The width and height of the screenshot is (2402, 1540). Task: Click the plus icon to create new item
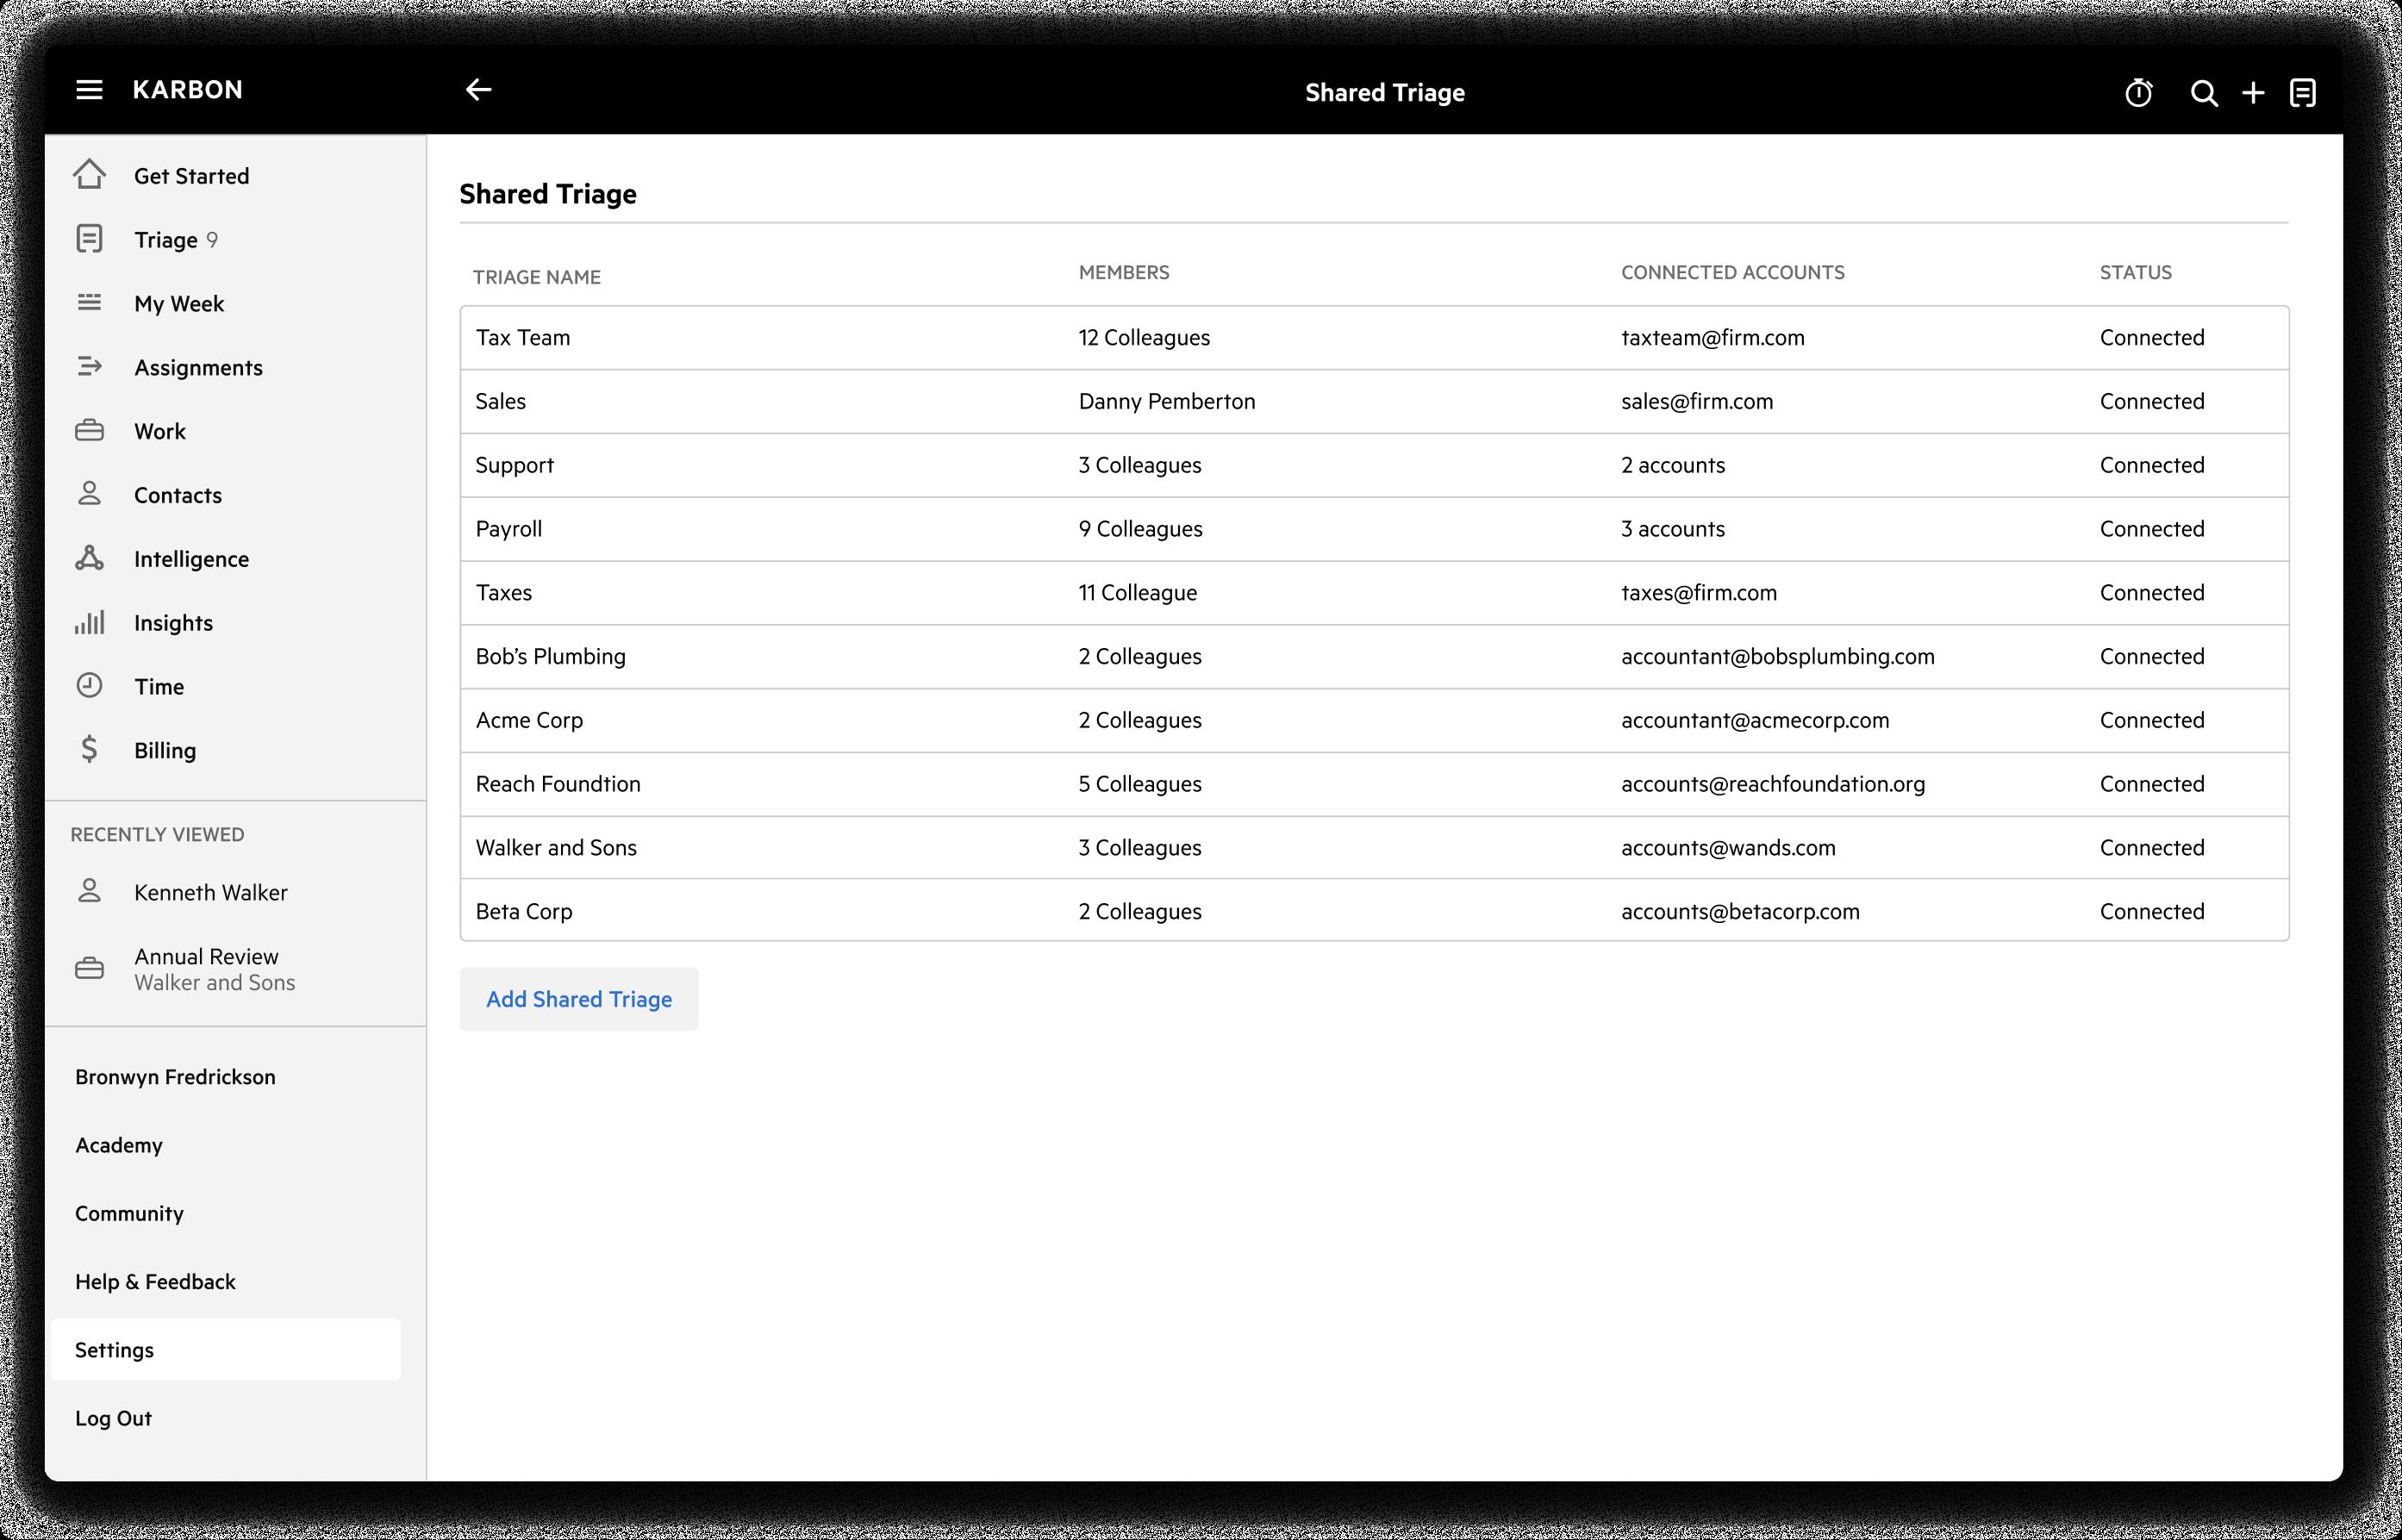[x=2253, y=92]
